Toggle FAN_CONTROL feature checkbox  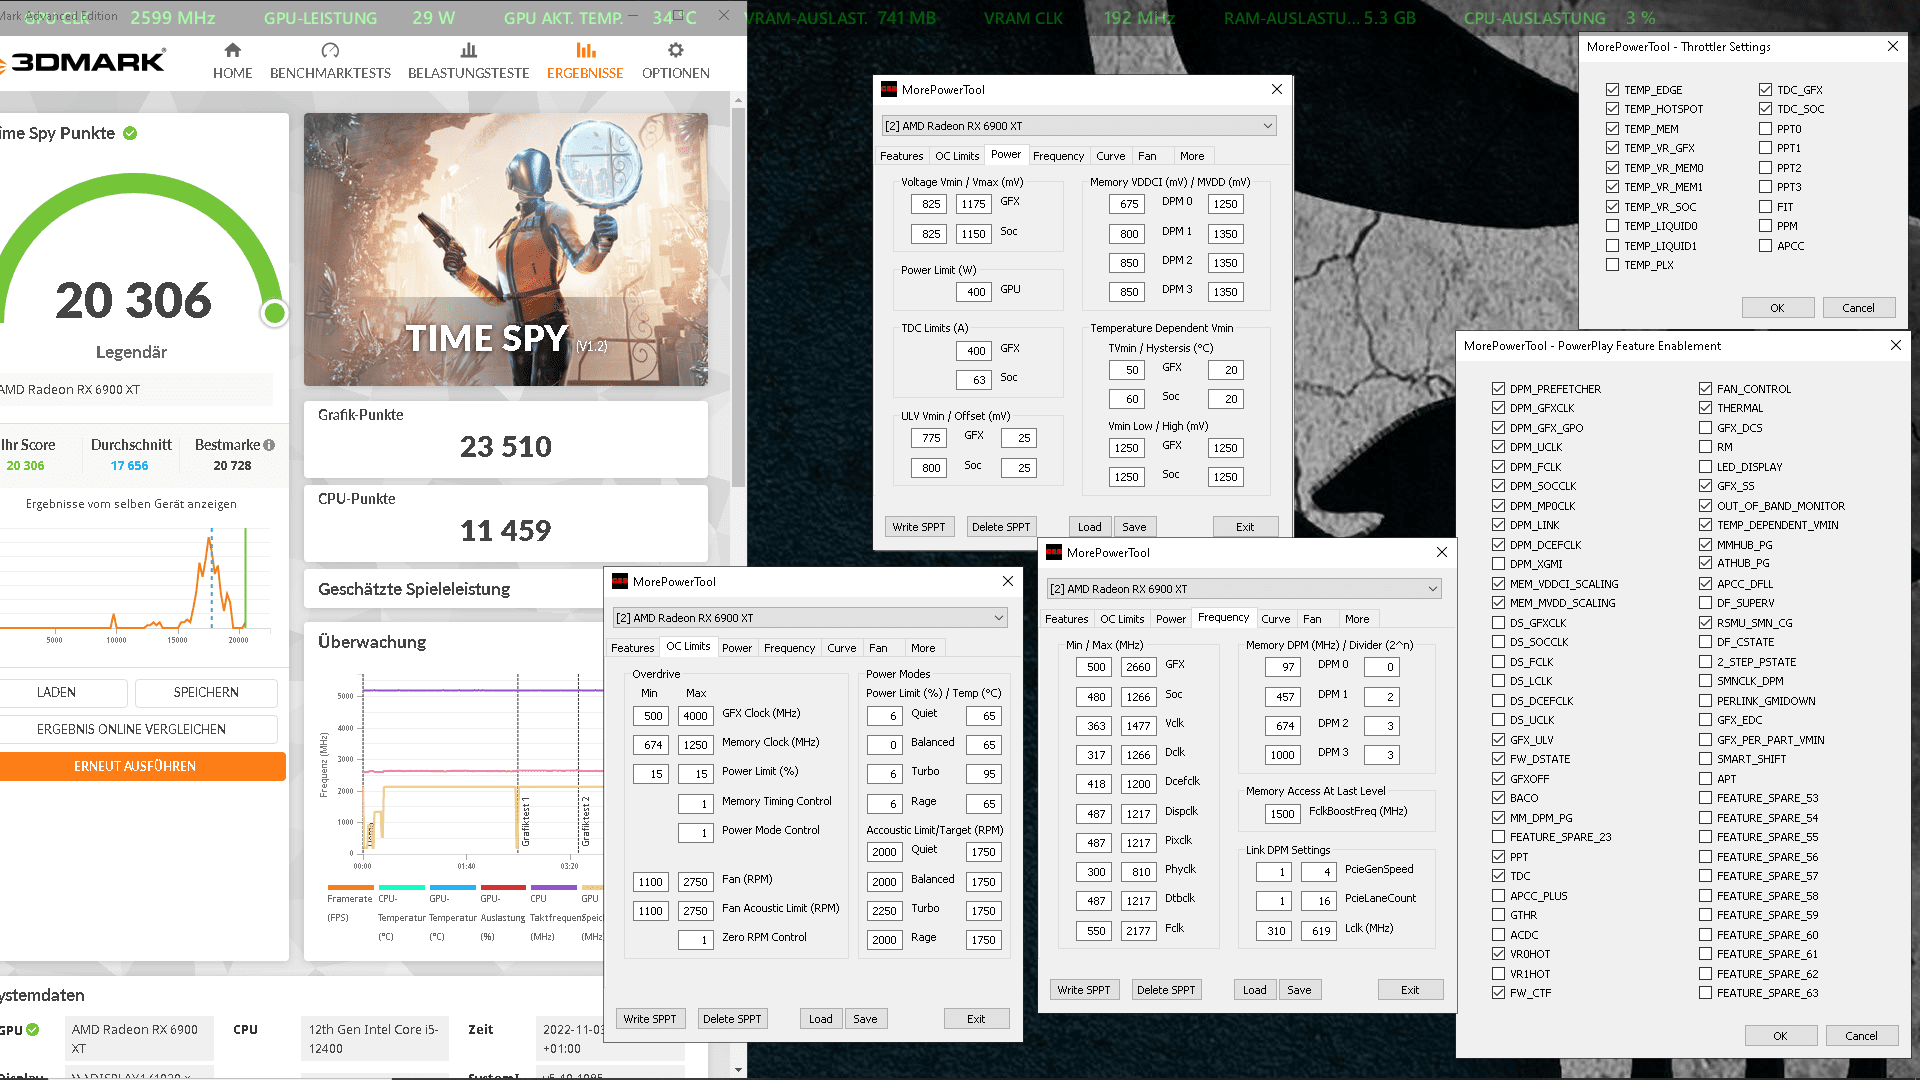(1705, 389)
